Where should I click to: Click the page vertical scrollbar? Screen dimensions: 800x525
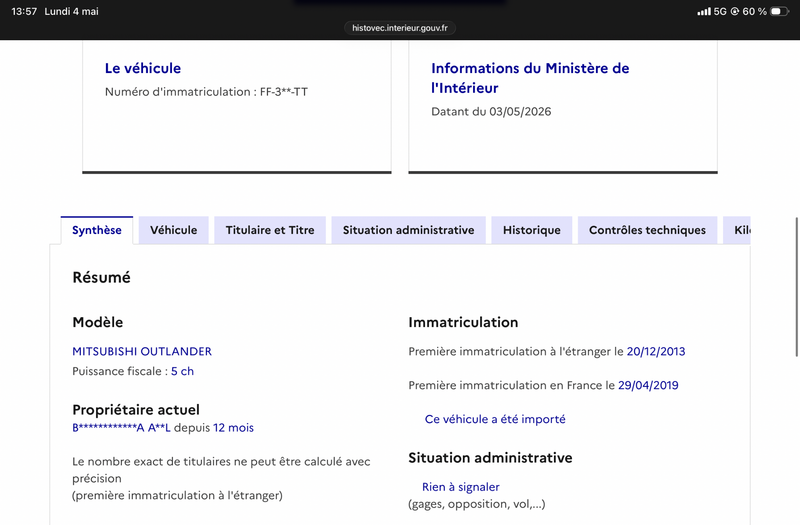[796, 287]
